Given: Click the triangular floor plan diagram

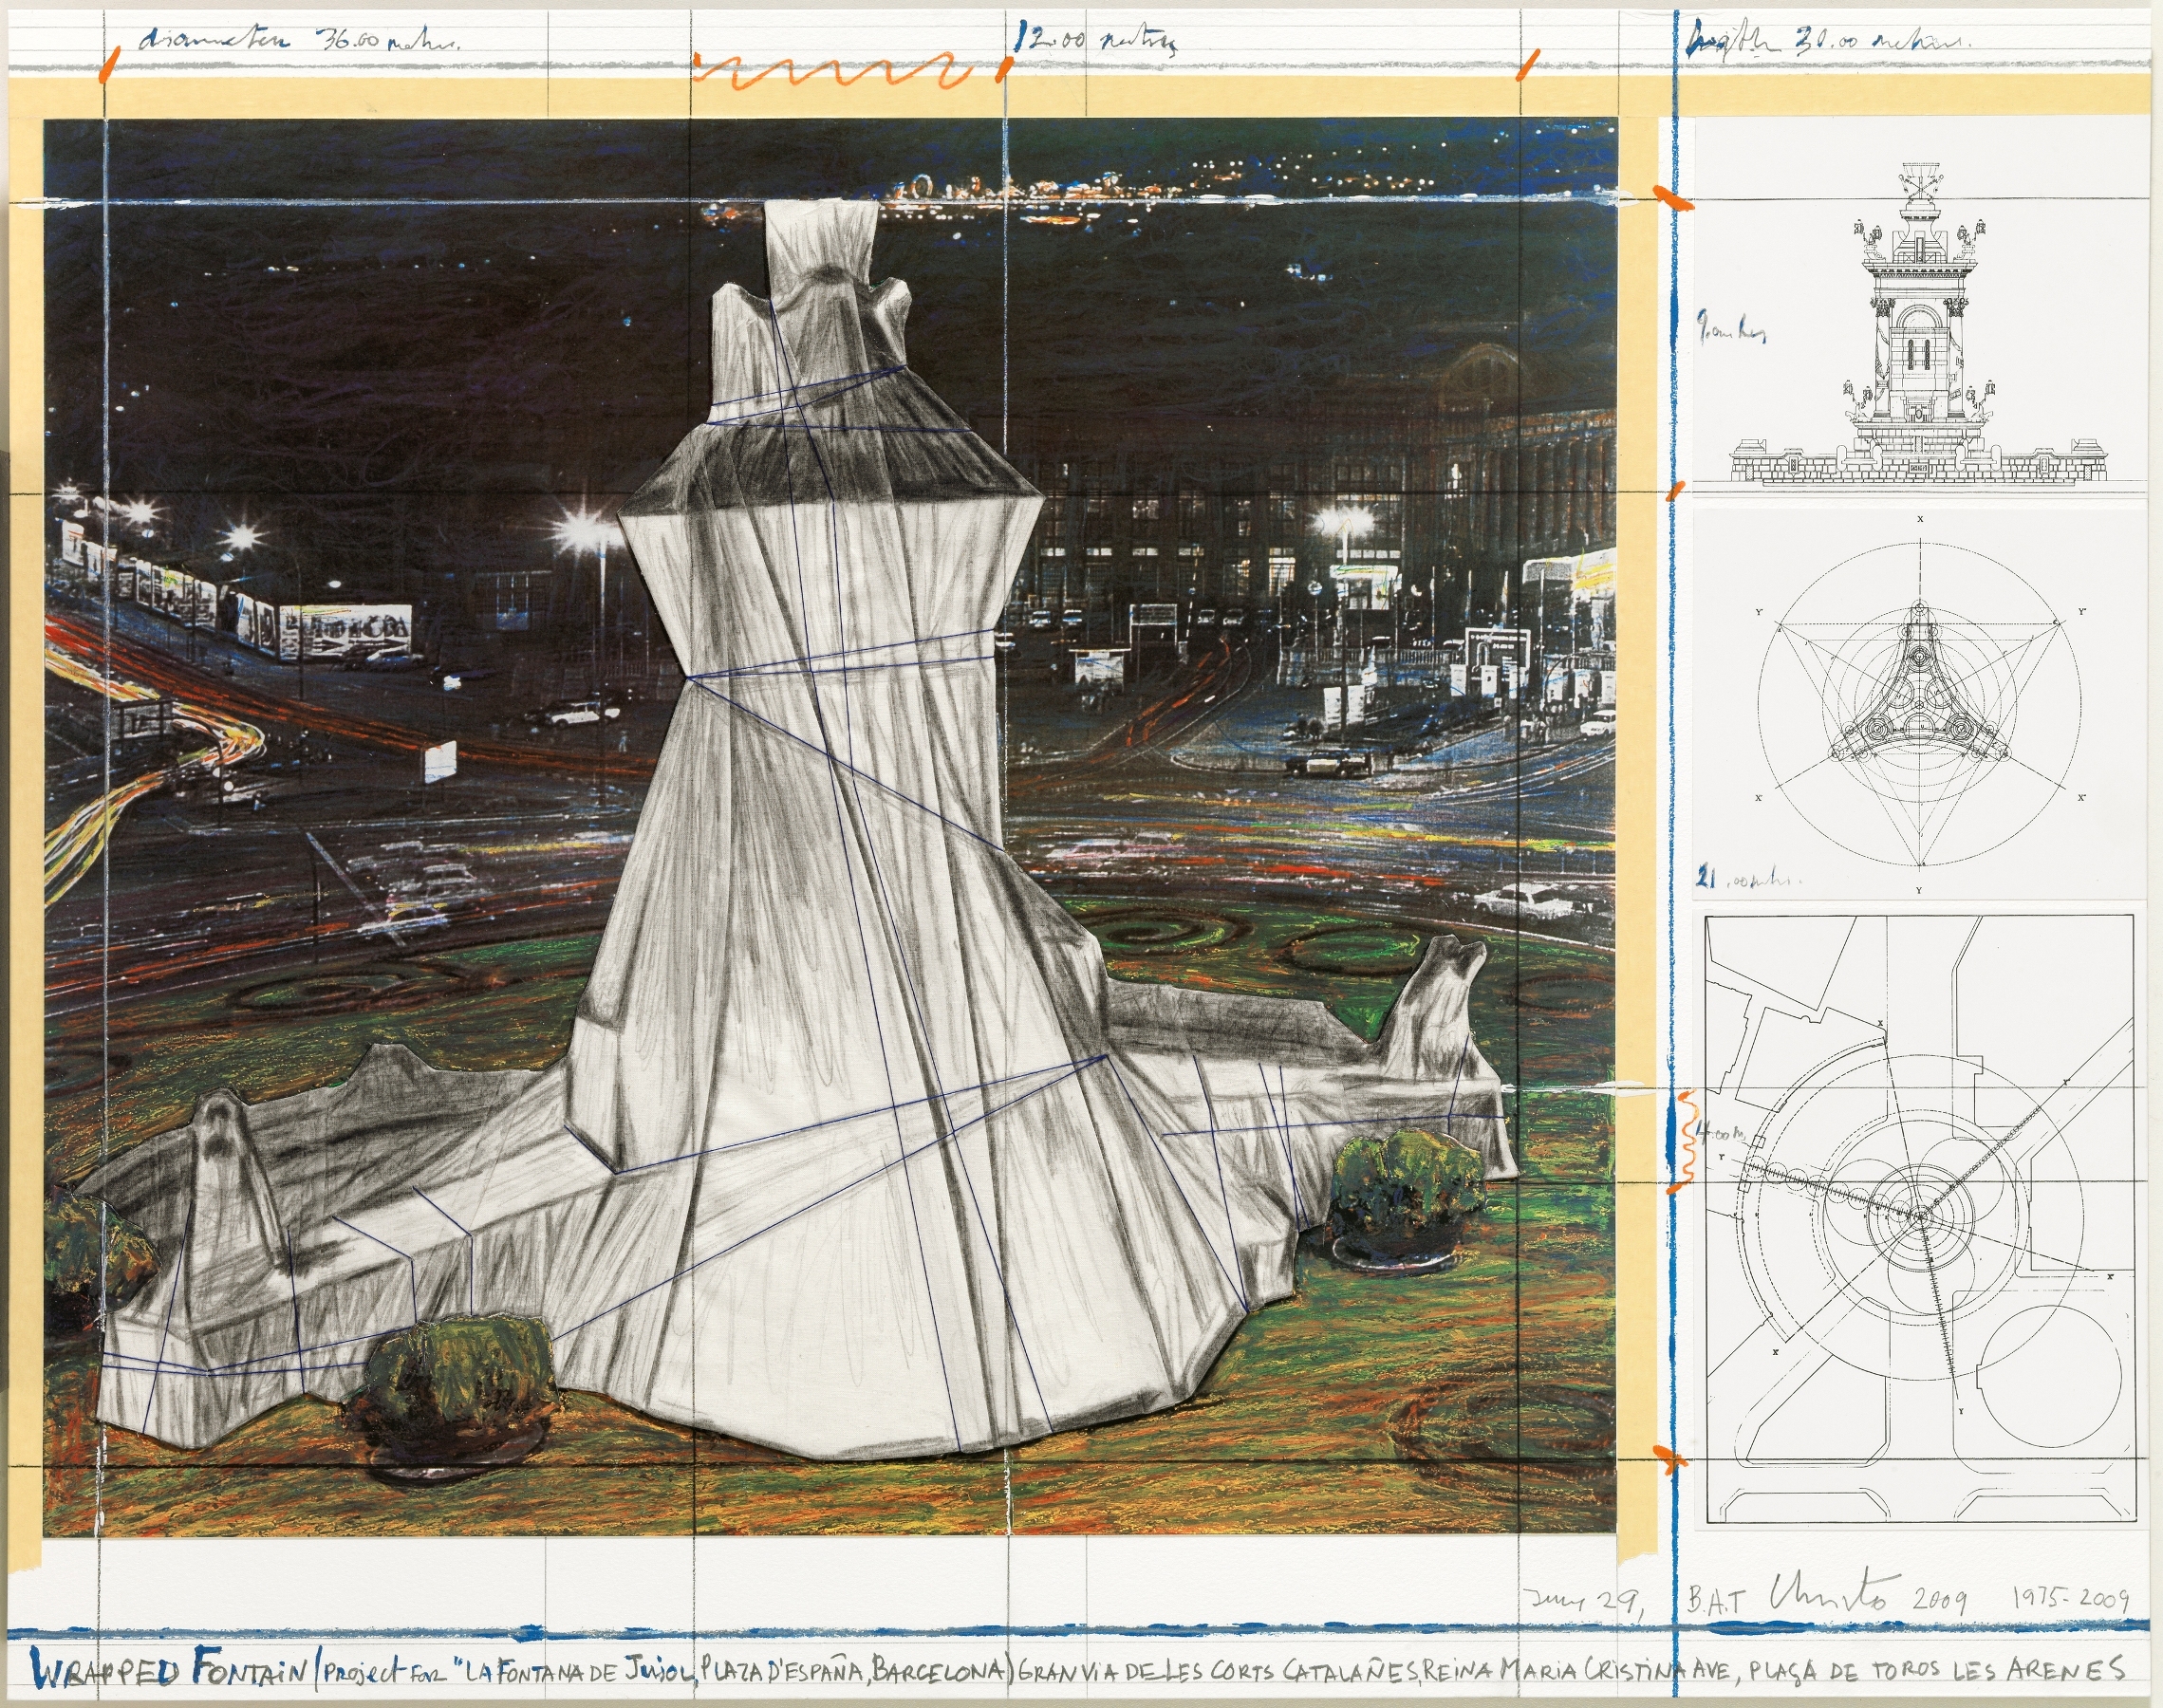Looking at the screenshot, I should point(1918,703).
